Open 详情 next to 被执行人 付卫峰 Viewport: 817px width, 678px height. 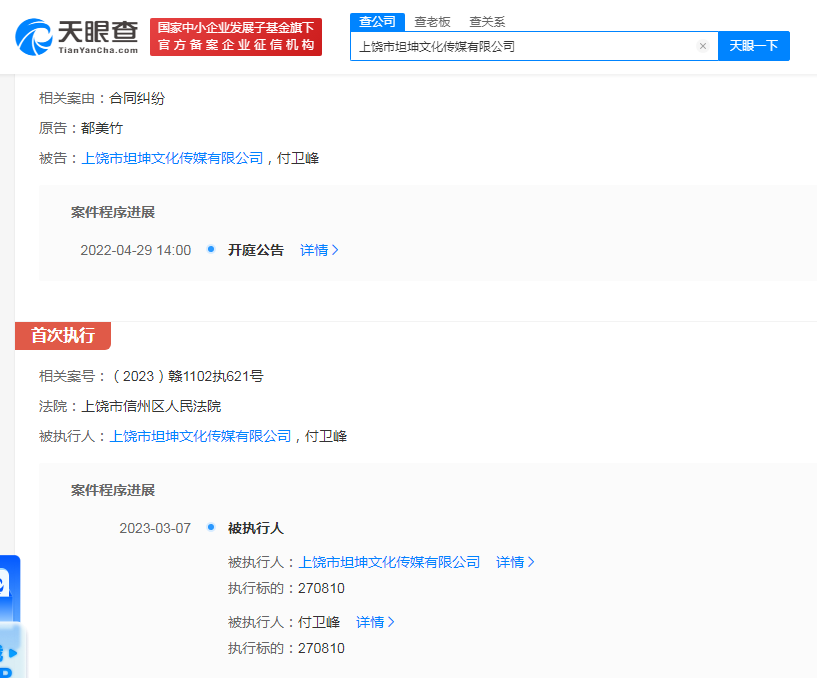375,622
